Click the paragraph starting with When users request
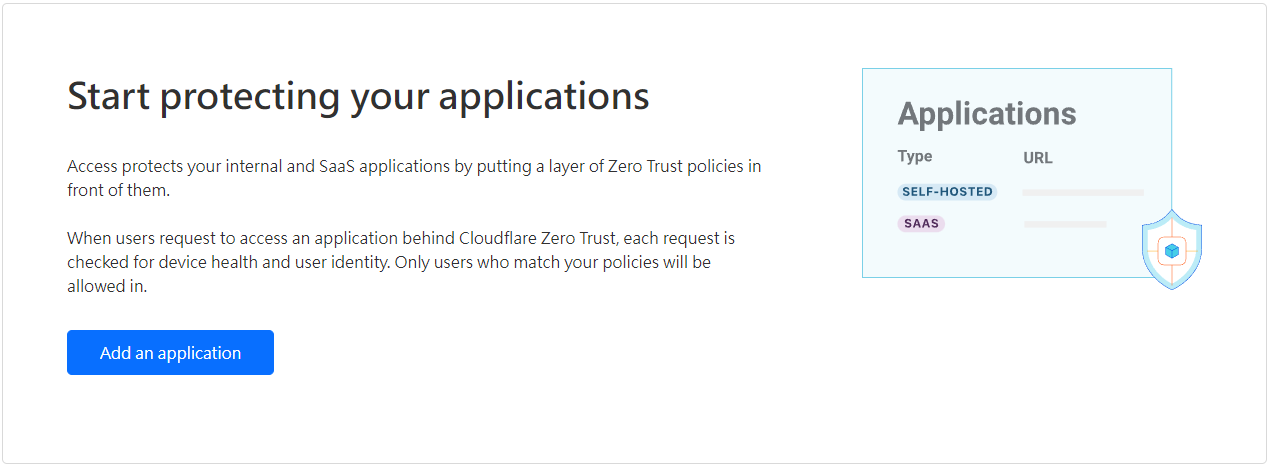This screenshot has height=465, width=1272. [x=402, y=262]
